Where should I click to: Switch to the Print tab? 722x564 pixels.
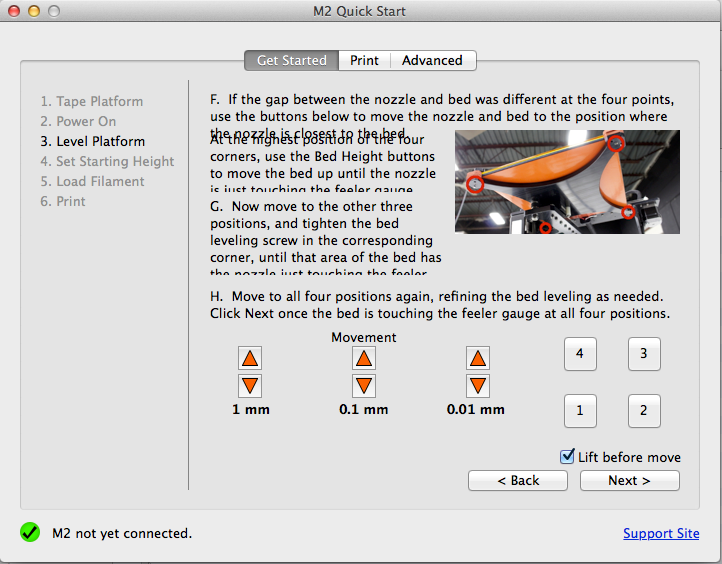coord(364,61)
